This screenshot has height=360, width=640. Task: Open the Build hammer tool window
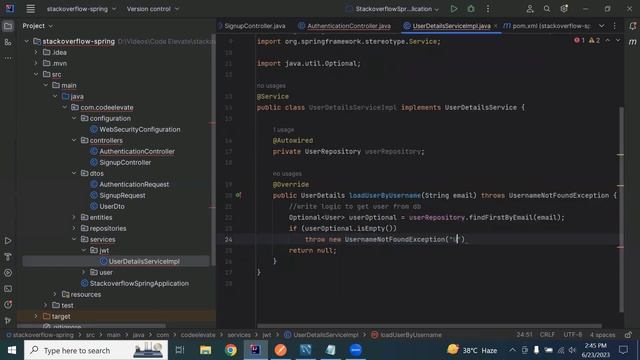8,257
